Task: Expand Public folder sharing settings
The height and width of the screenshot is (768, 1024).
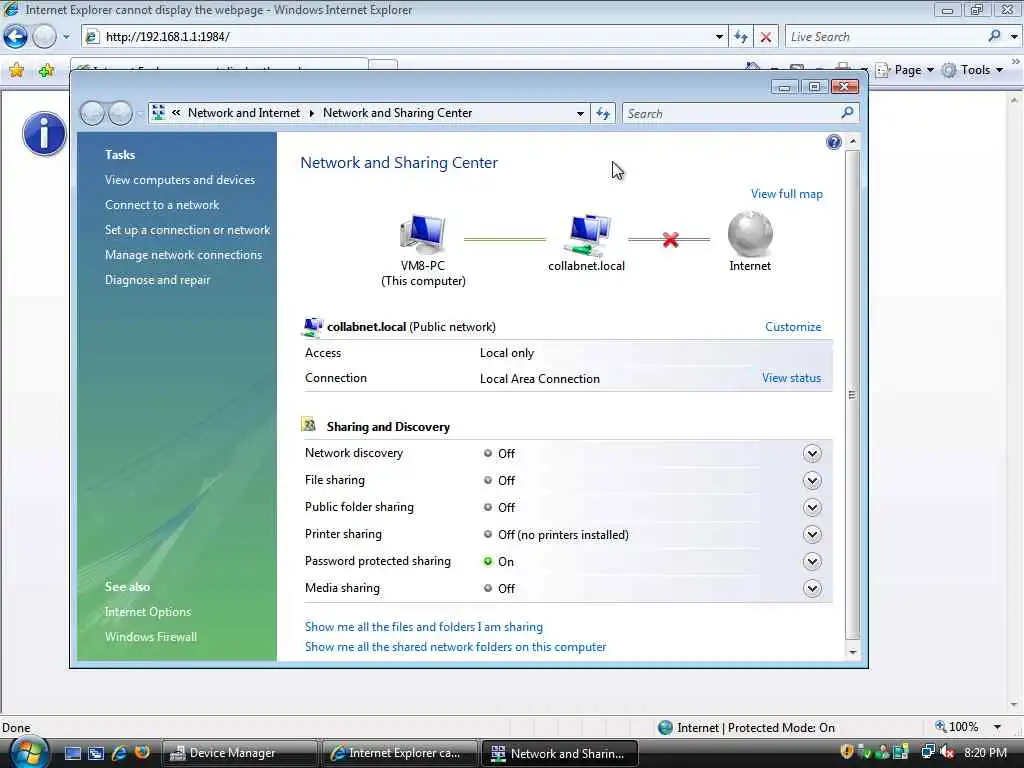Action: tap(812, 507)
